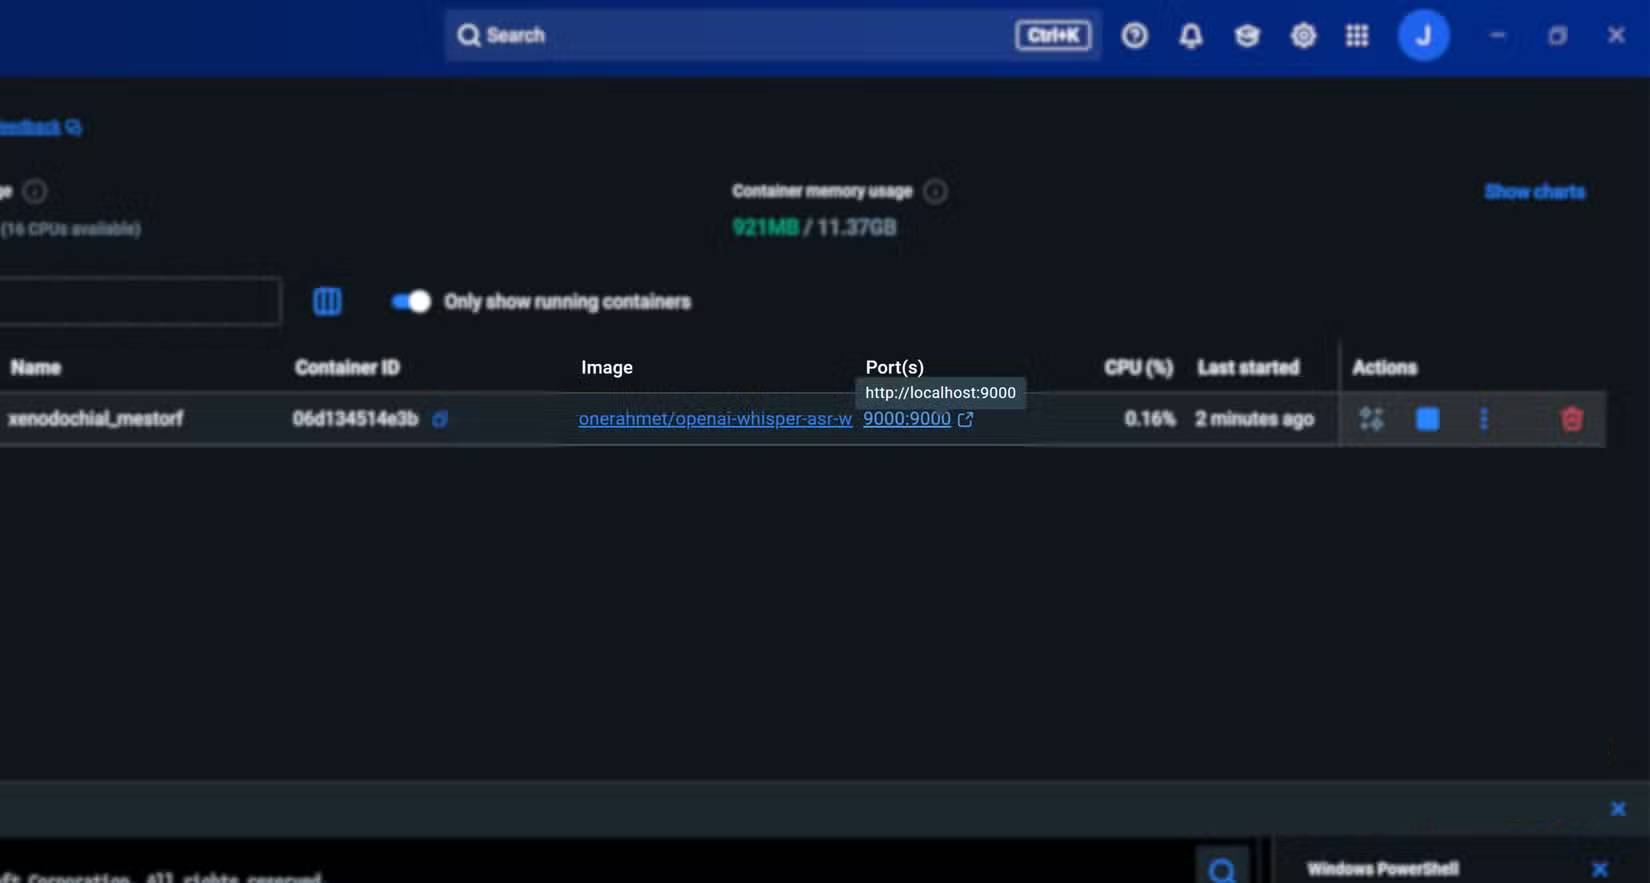The height and width of the screenshot is (883, 1650).
Task: Open Settings gear icon
Action: click(x=1303, y=36)
